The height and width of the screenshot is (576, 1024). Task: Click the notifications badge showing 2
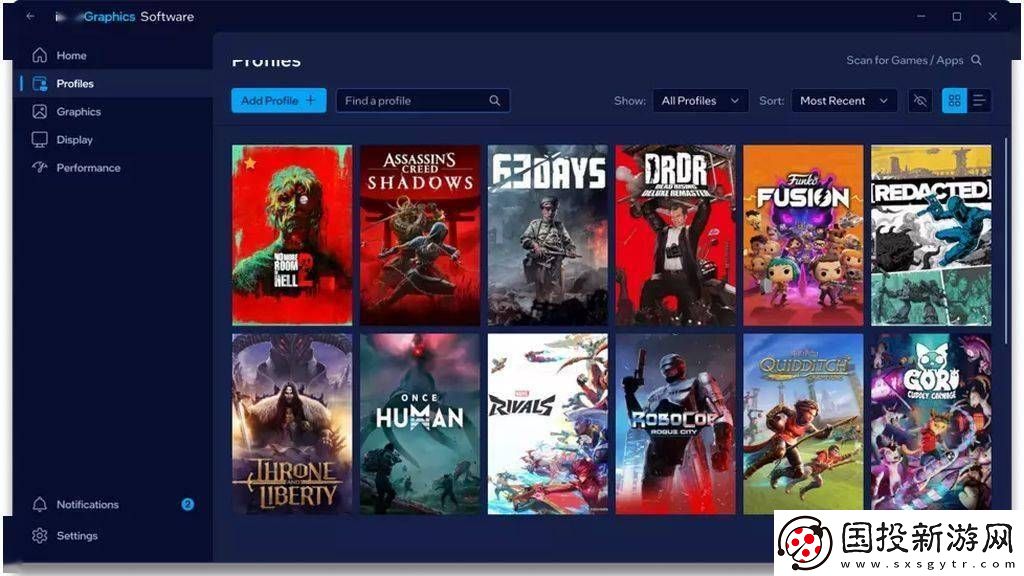[187, 504]
